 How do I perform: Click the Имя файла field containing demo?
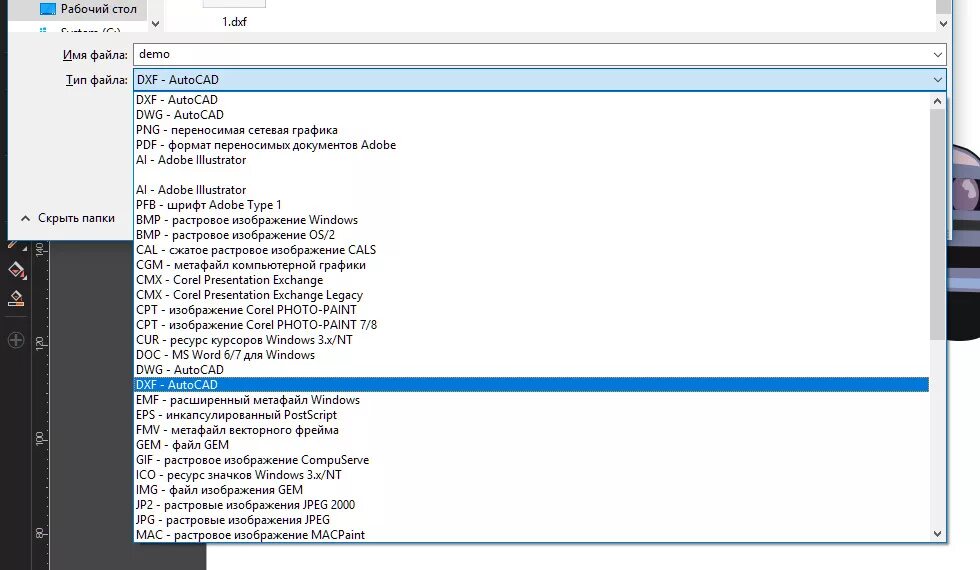(x=539, y=54)
